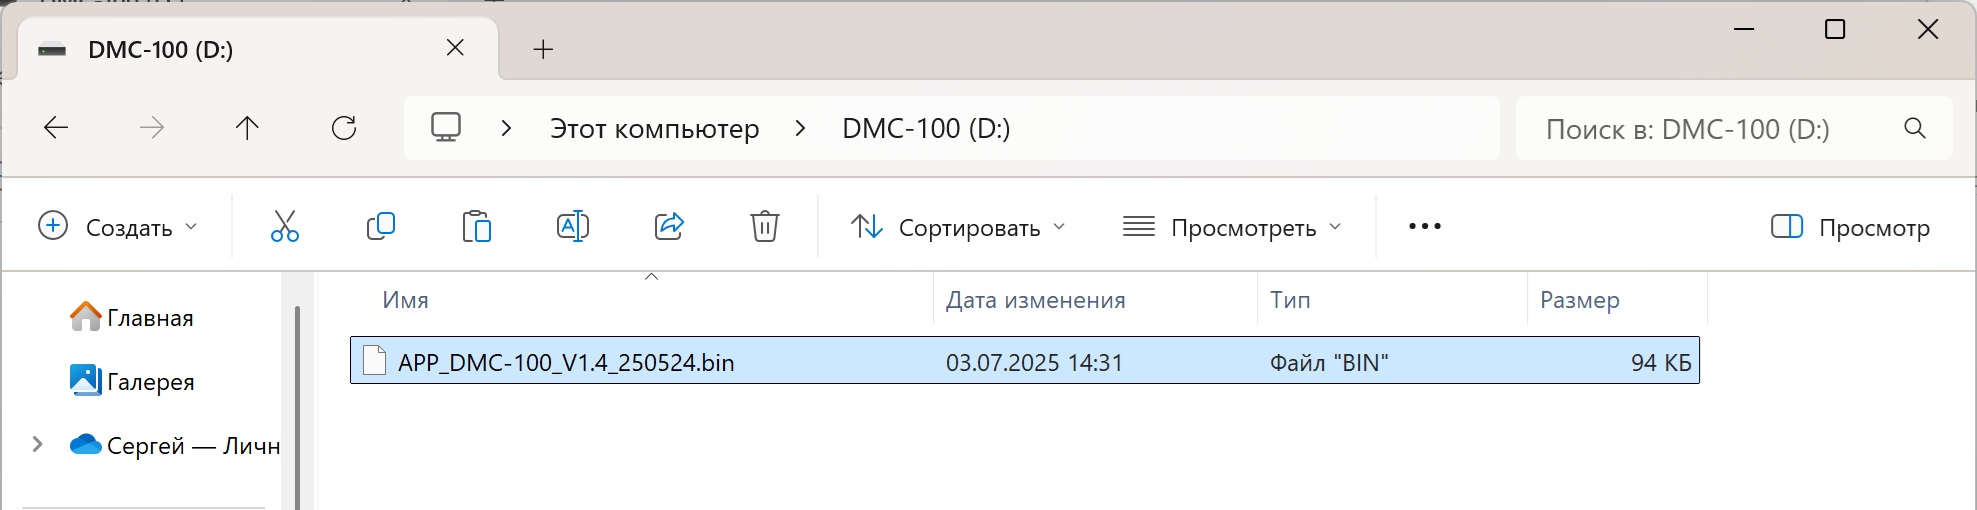Go up one folder level

click(x=247, y=128)
